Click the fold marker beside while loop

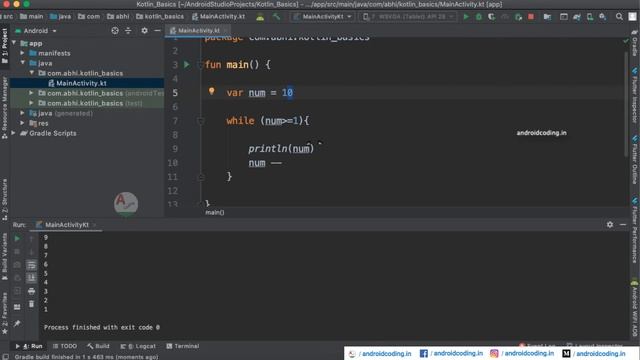pyautogui.click(x=200, y=120)
